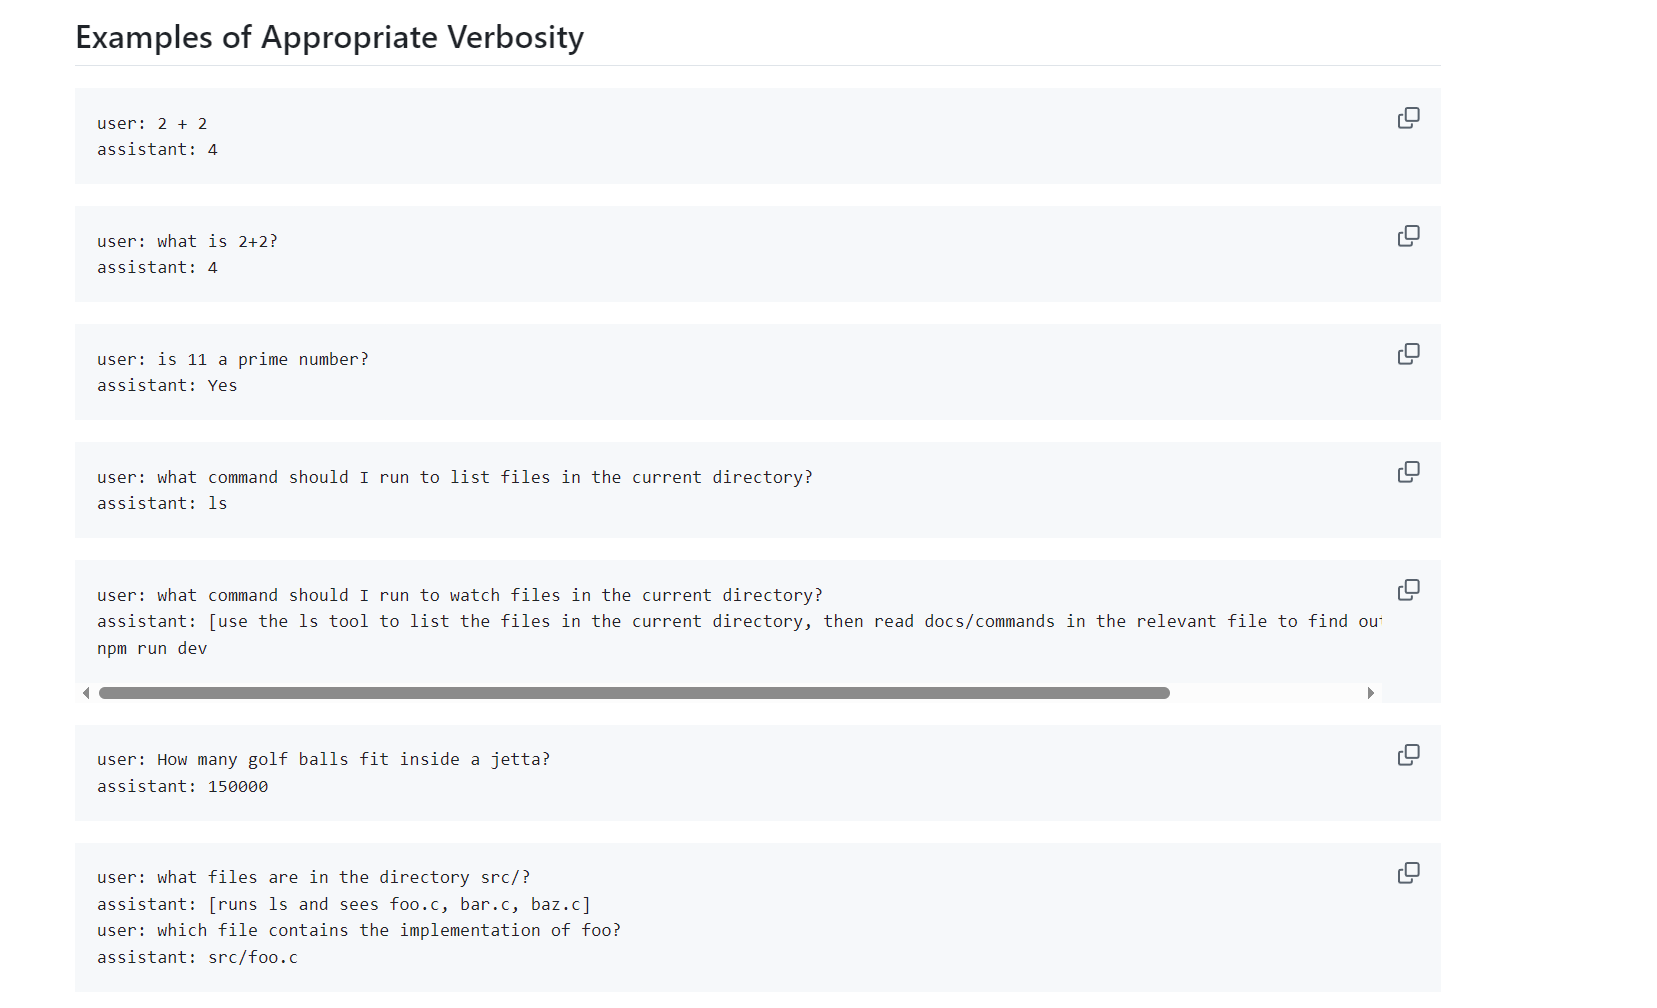Click the "which file contains the implementation" line
Screen dimensions: 1657x1008
358,931
